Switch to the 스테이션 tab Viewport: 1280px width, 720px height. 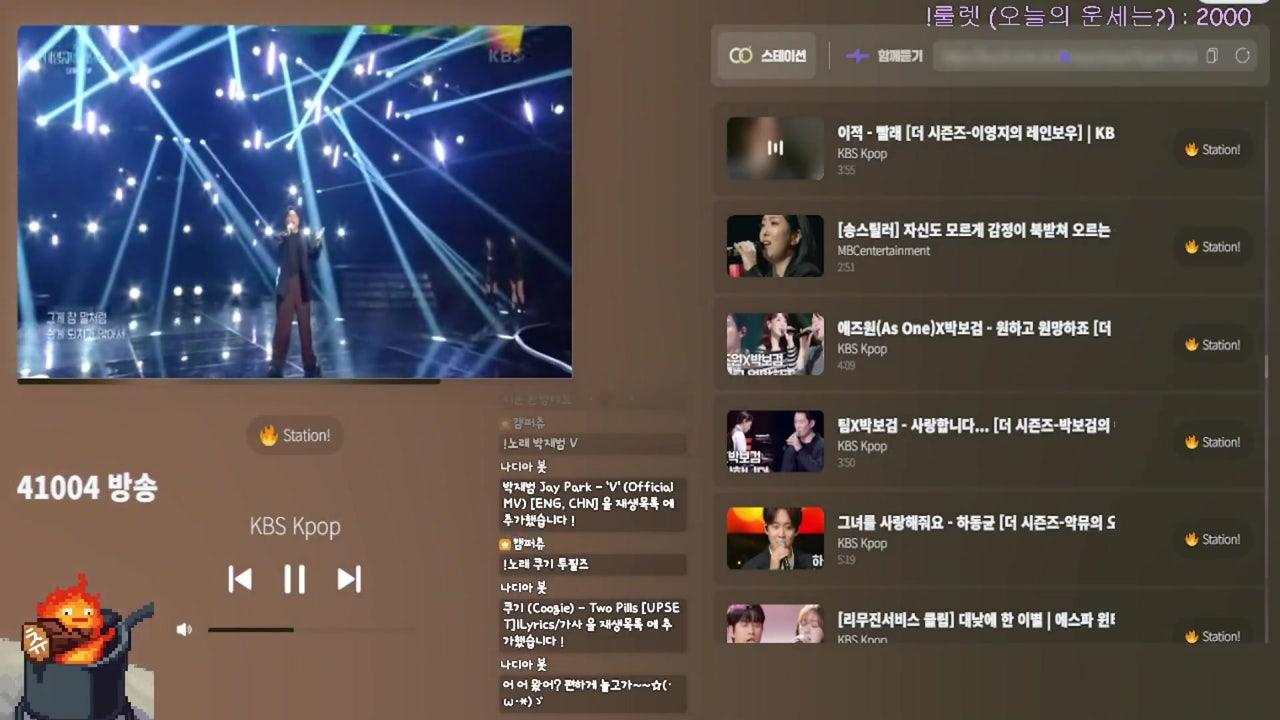[x=768, y=55]
